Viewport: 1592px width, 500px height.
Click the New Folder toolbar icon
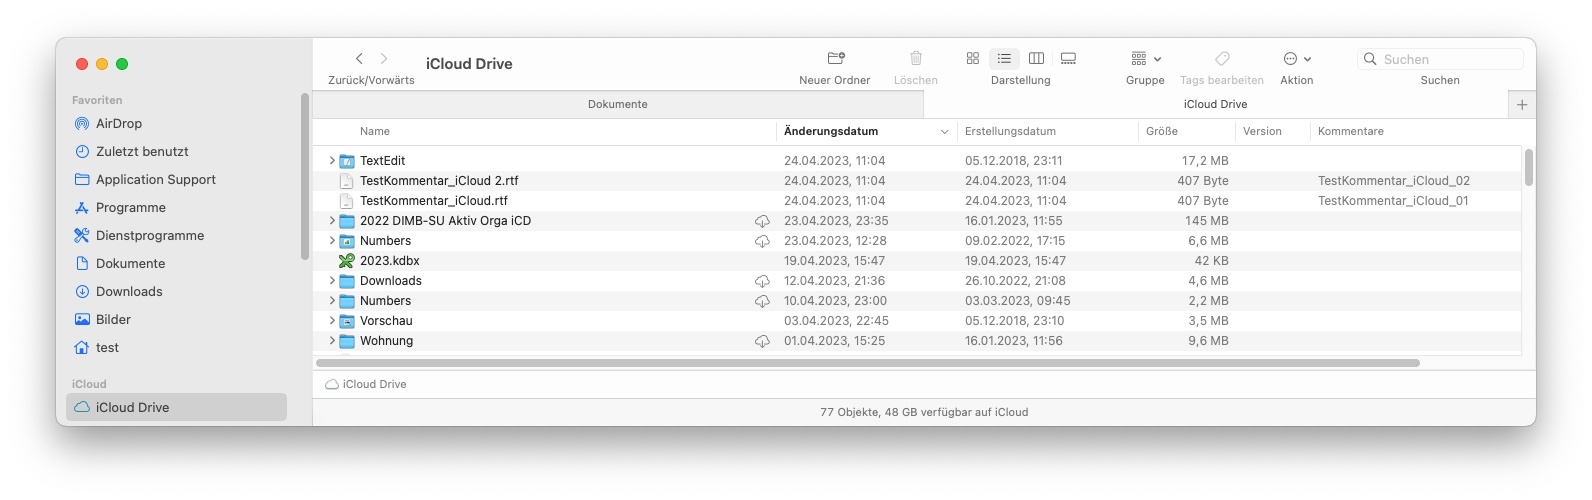click(x=836, y=59)
